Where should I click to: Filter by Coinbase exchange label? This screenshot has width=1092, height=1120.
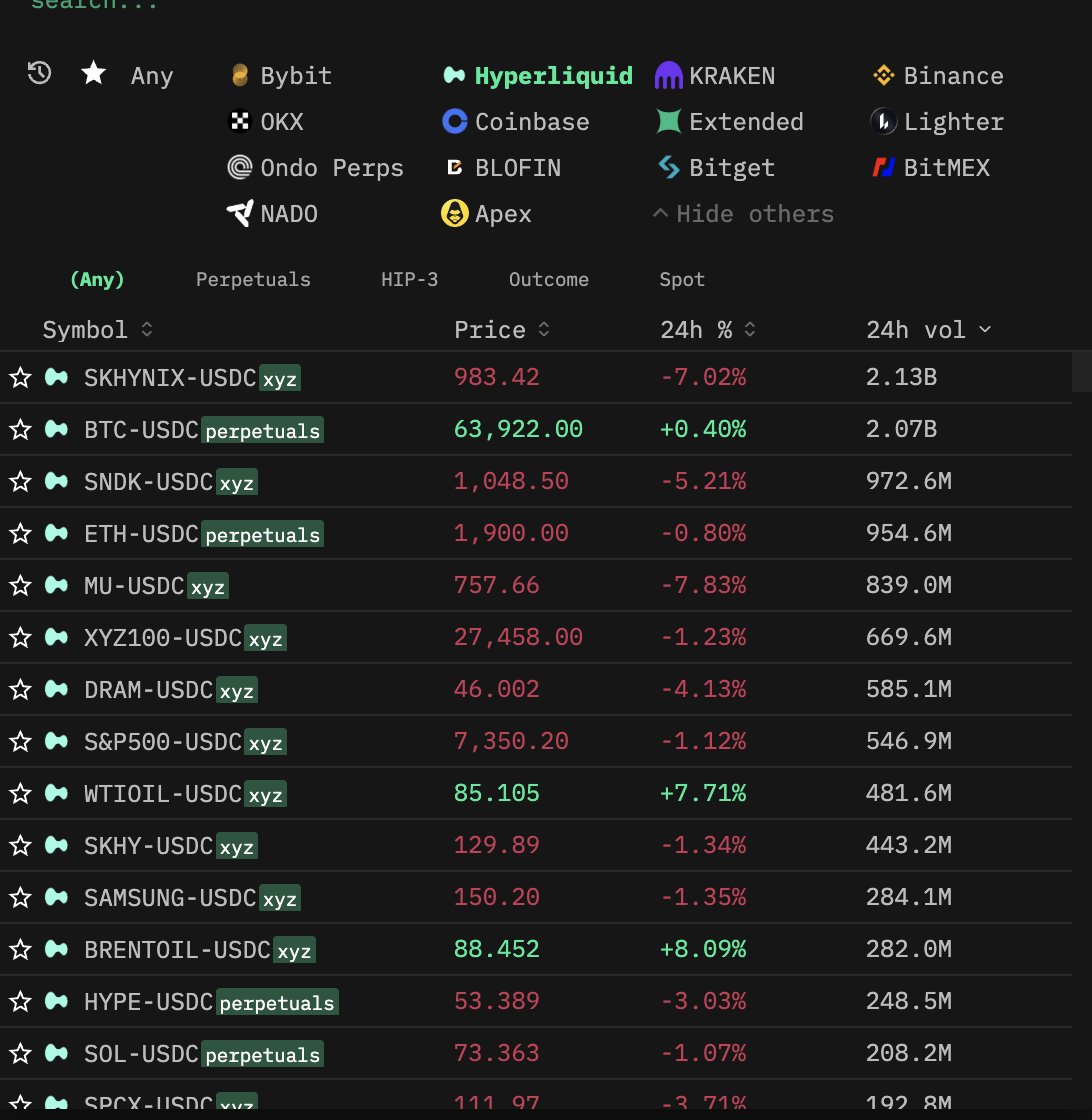tap(532, 121)
